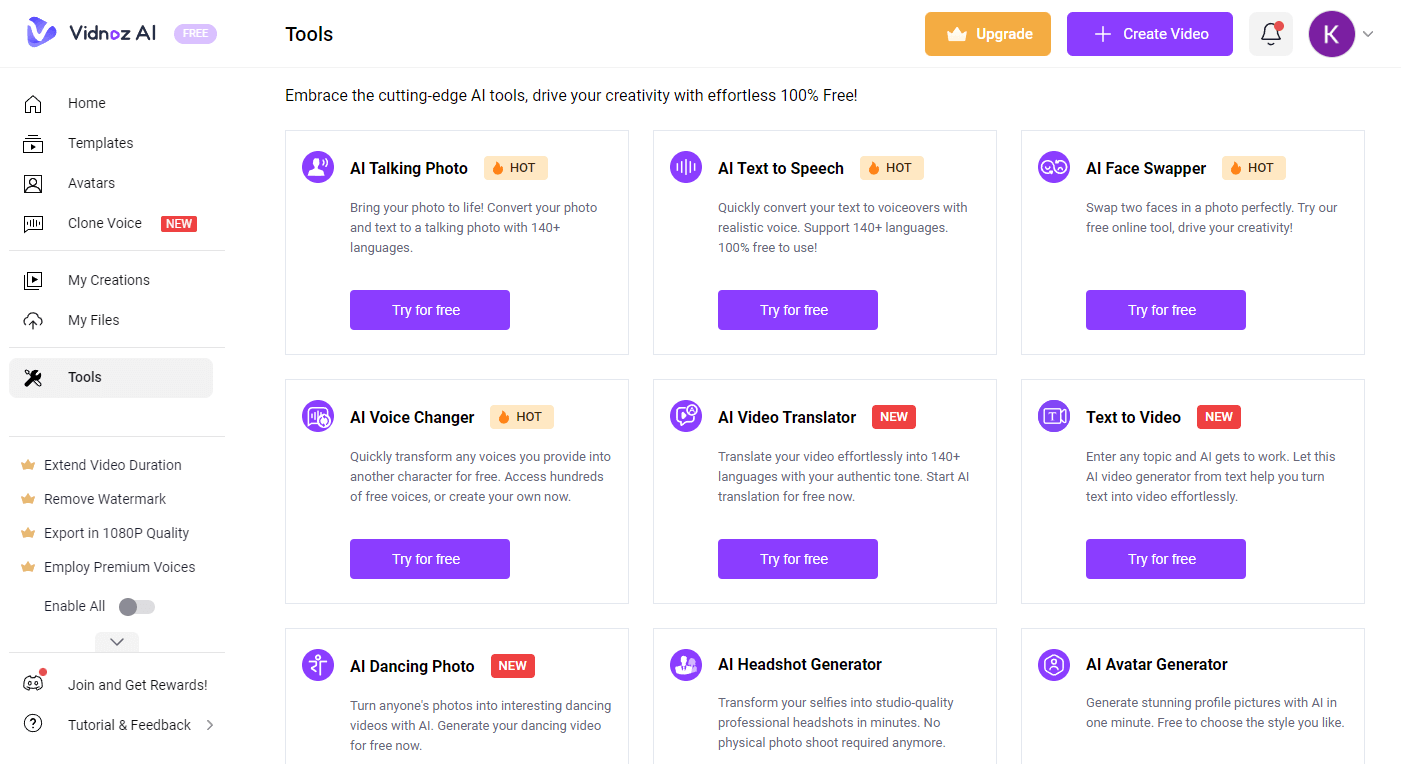Click the AI Text to Speech waveform icon
The image size is (1401, 764).
click(686, 167)
